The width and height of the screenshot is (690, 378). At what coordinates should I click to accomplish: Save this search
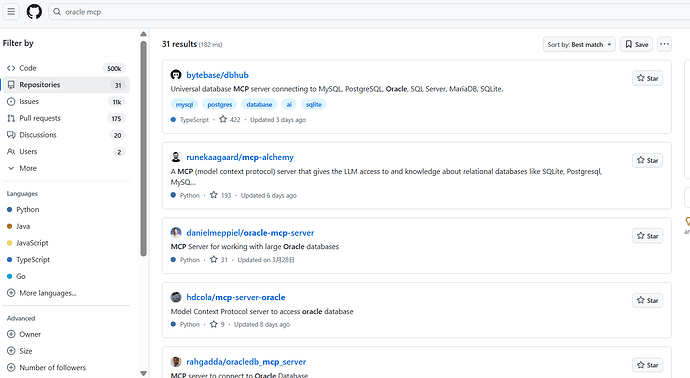point(637,44)
